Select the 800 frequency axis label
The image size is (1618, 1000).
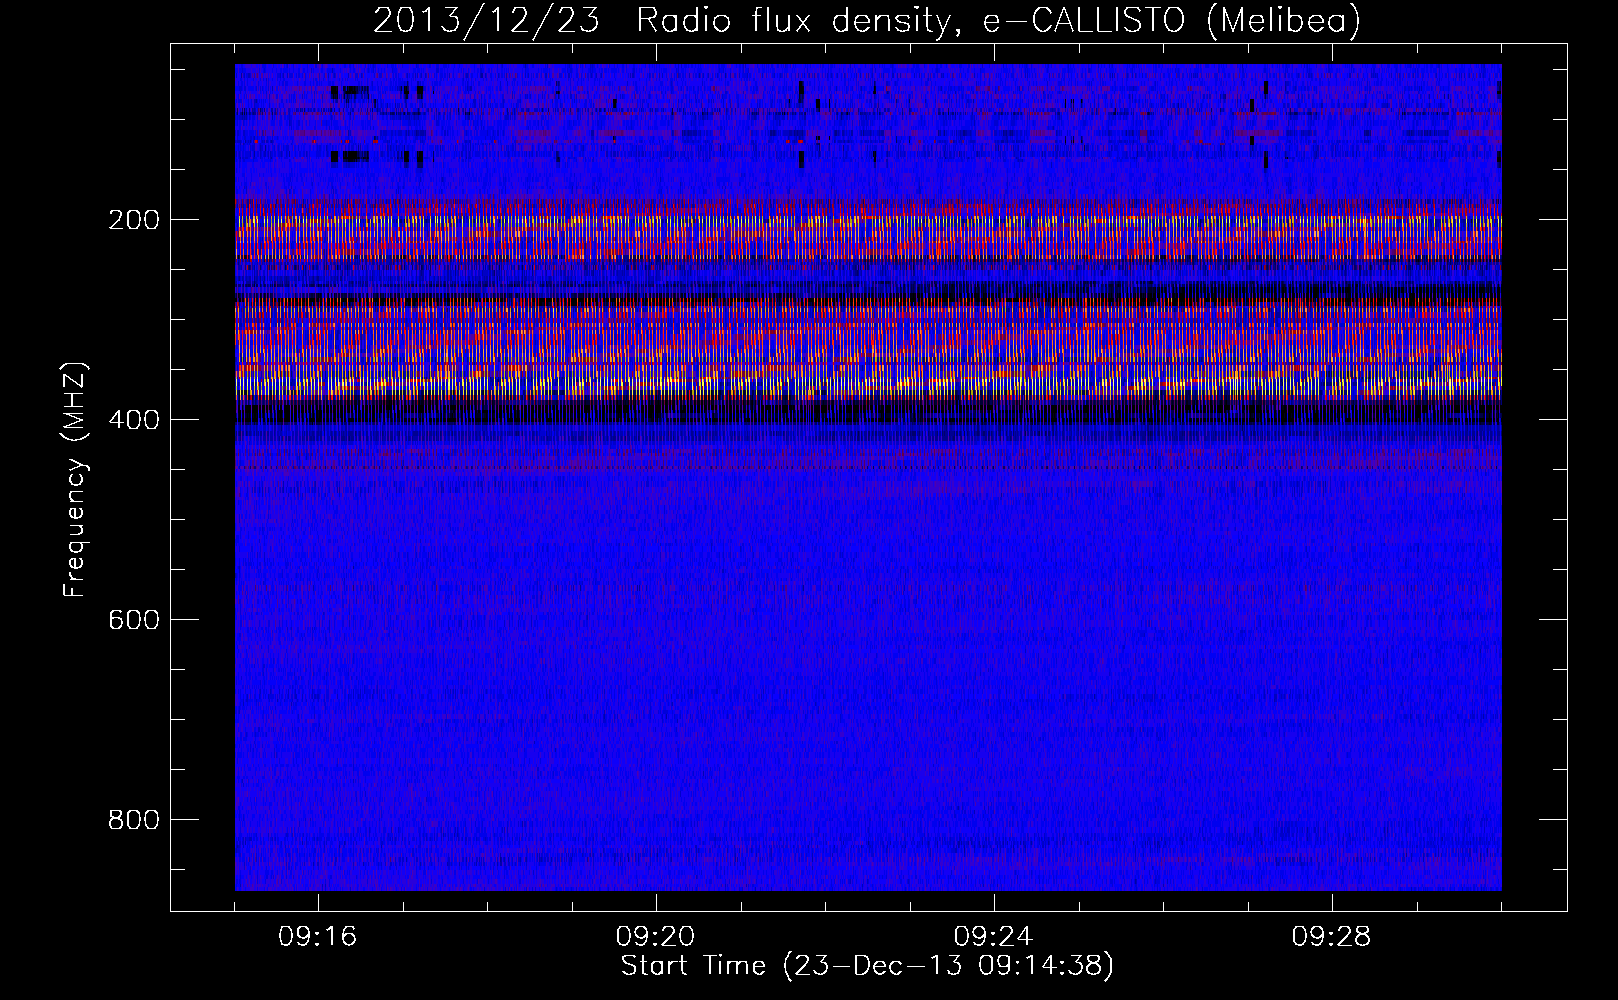(133, 820)
